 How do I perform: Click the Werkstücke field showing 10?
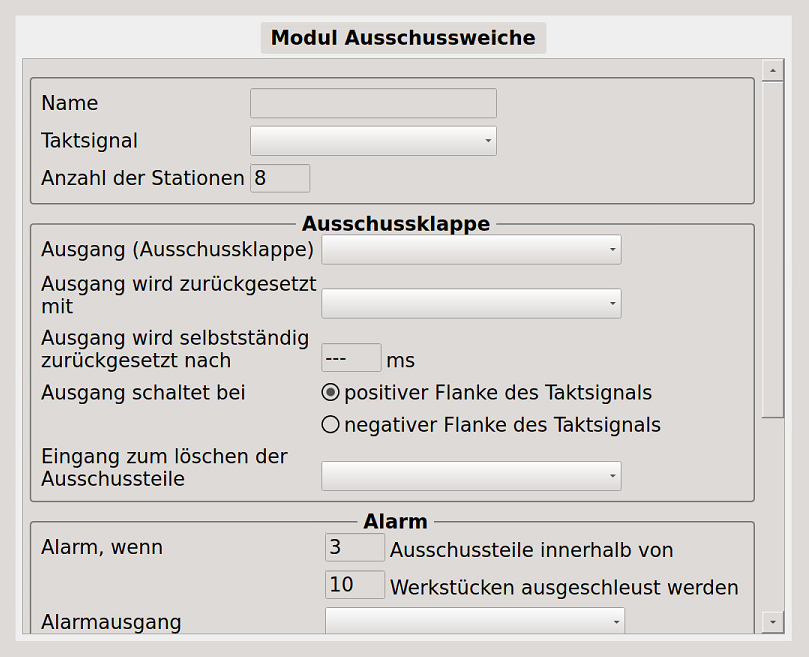coord(354,585)
